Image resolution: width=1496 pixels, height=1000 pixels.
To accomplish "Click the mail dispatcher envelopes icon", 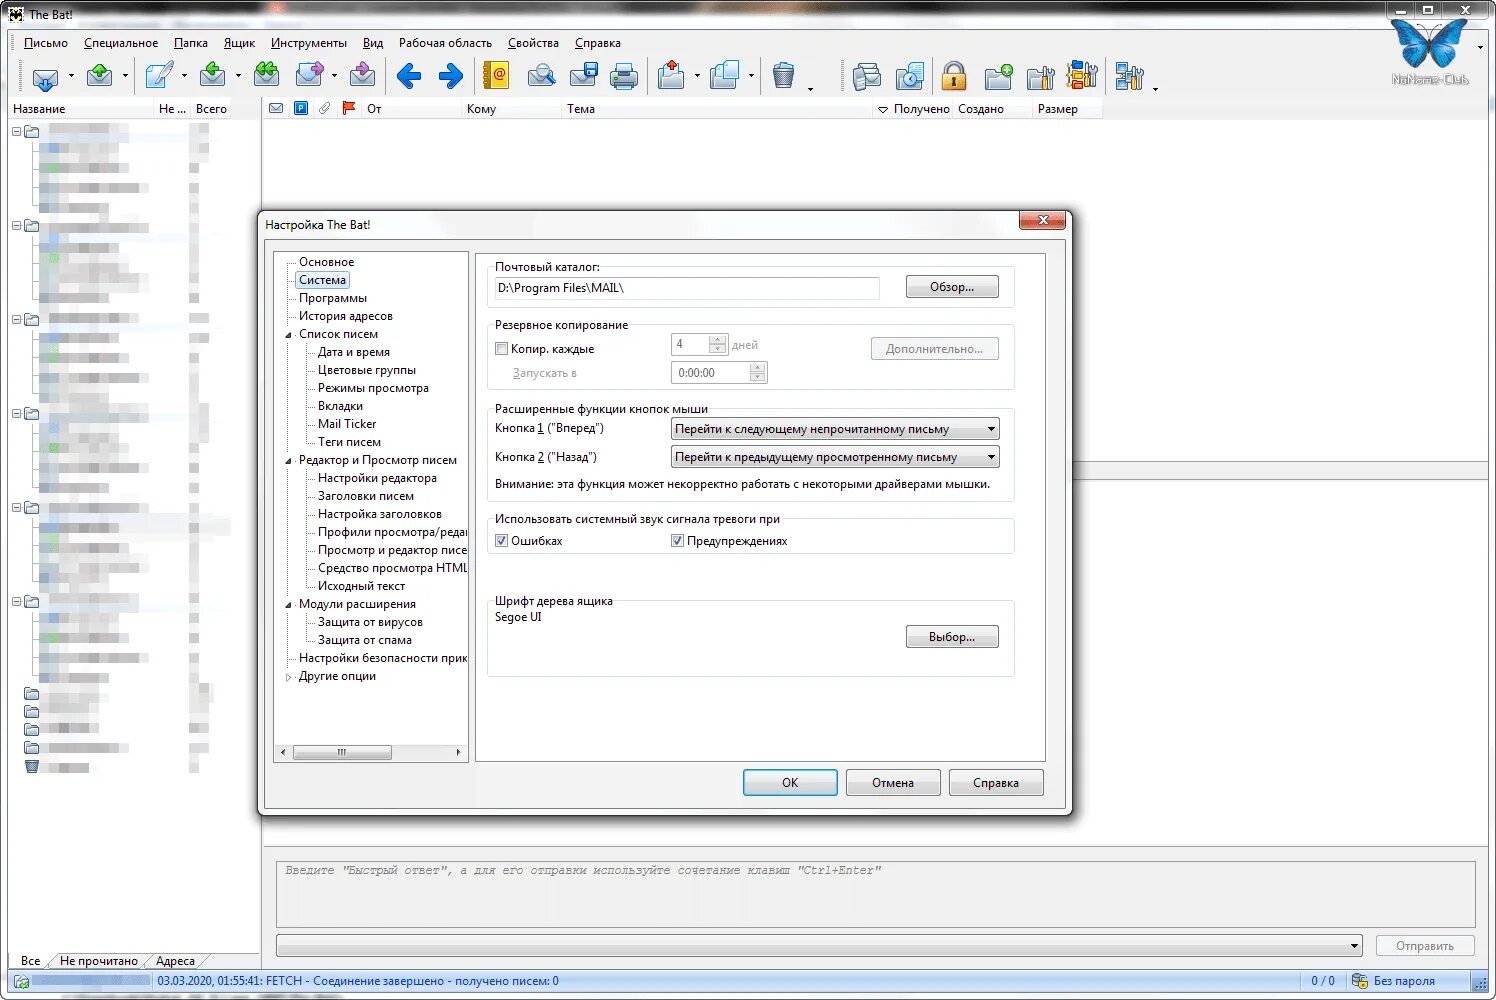I will click(x=867, y=76).
